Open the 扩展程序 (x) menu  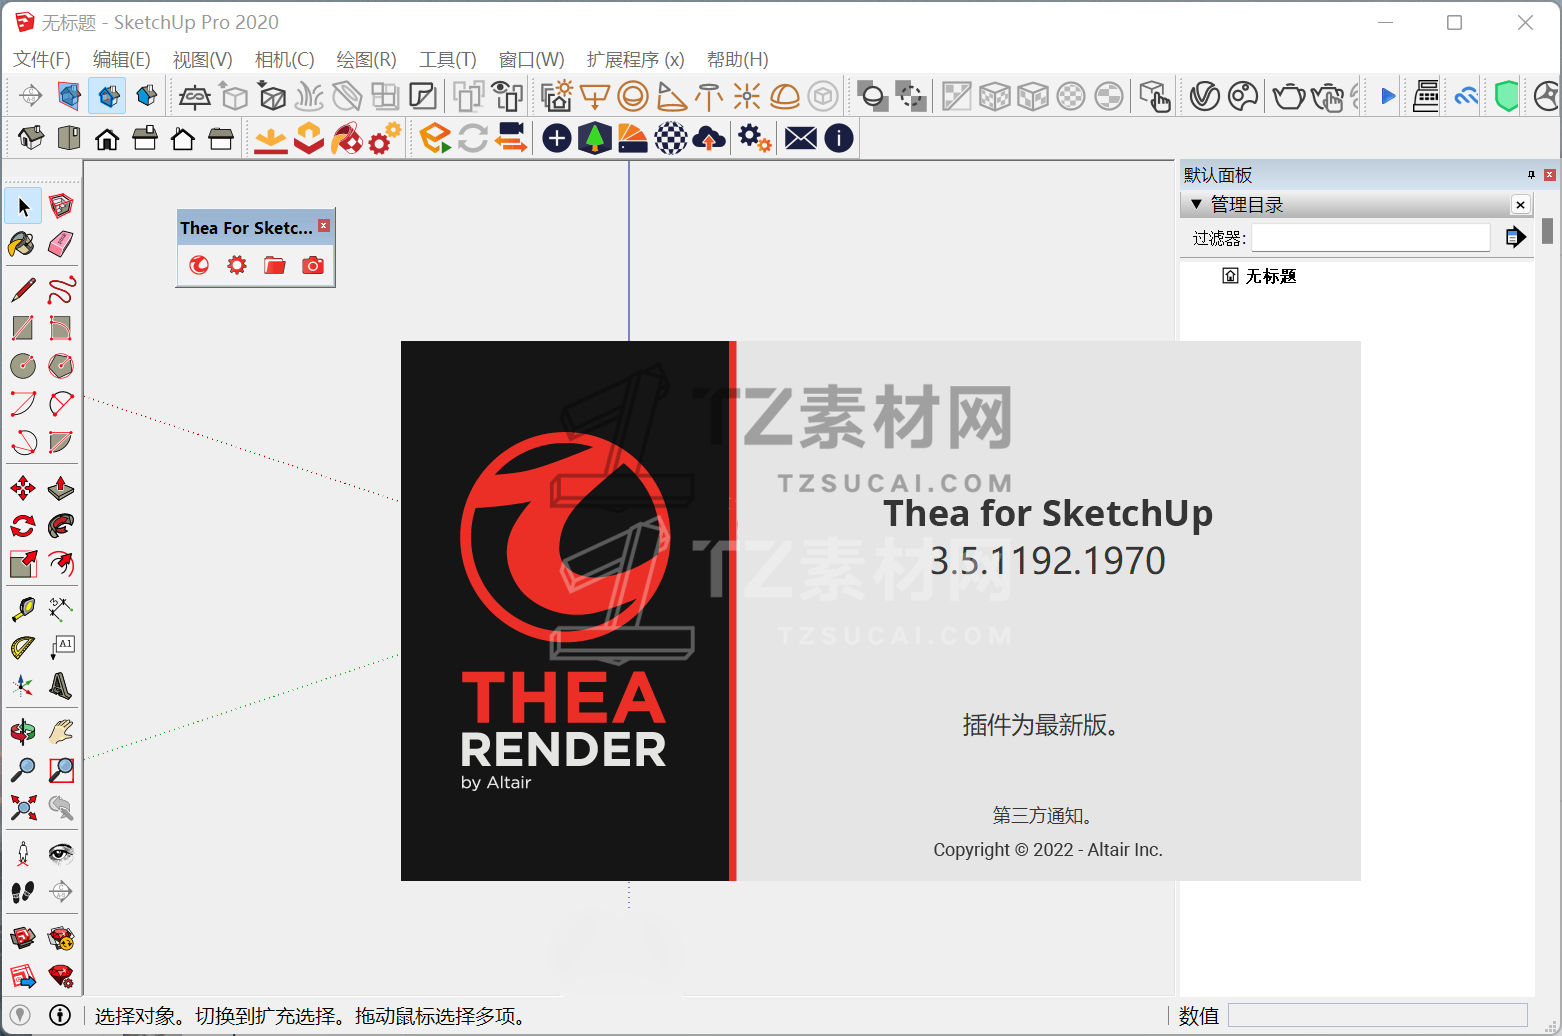tap(635, 60)
